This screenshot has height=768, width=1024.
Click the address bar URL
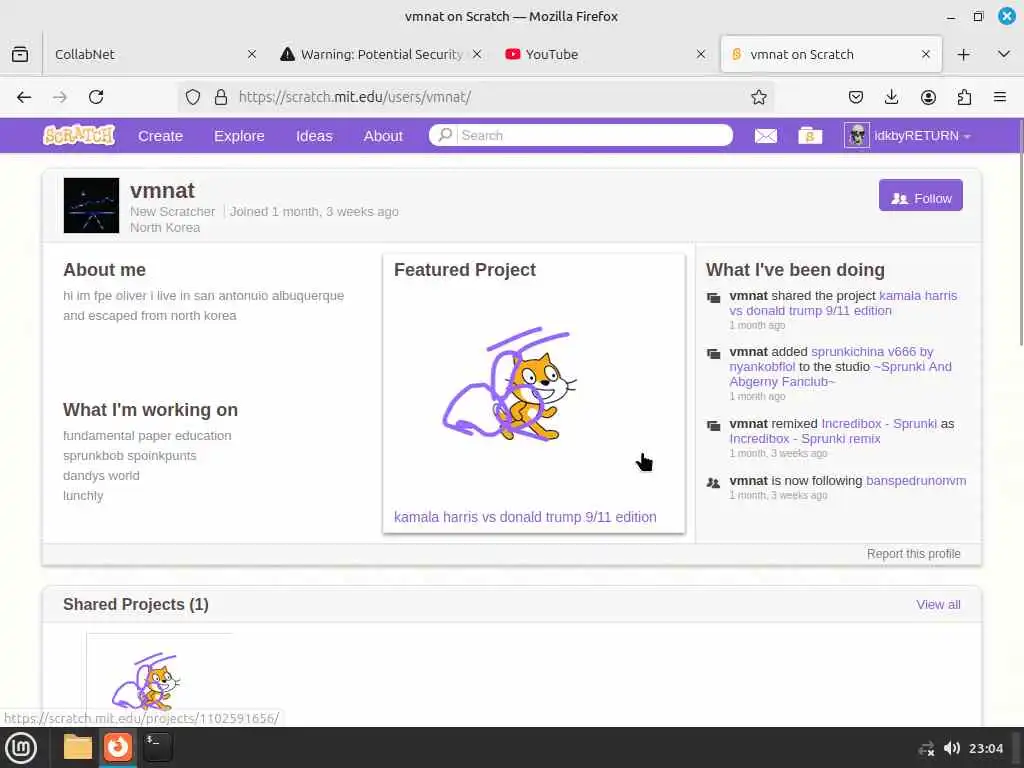[x=355, y=97]
